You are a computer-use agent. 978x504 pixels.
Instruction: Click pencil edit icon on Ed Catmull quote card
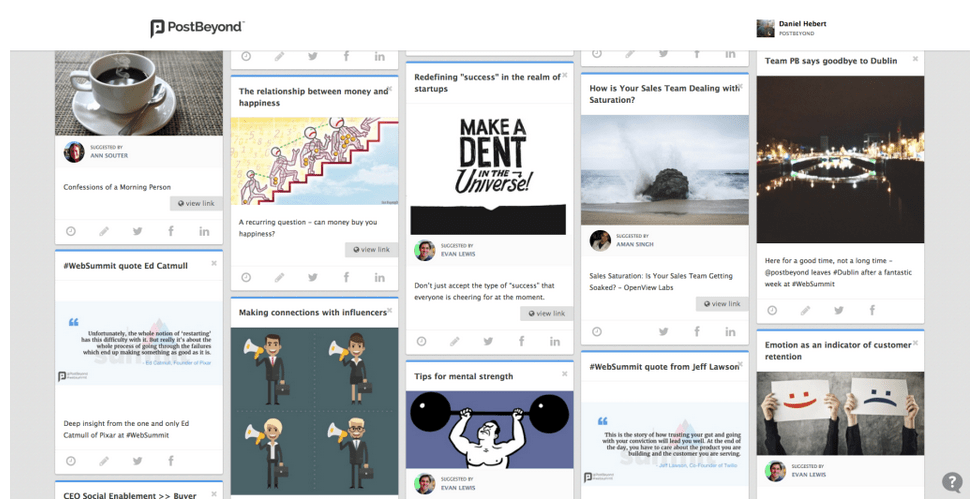tap(104, 461)
